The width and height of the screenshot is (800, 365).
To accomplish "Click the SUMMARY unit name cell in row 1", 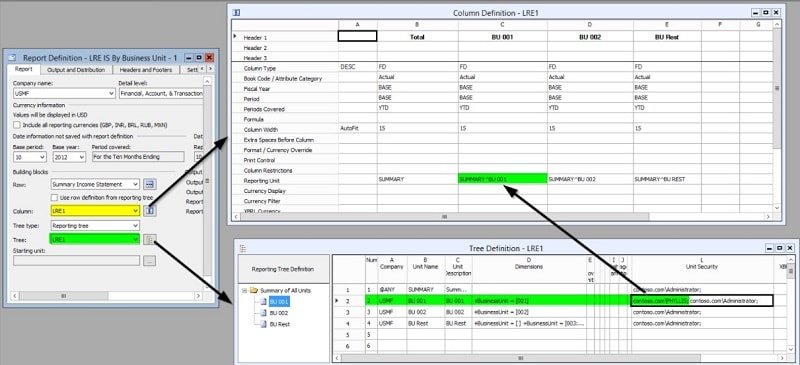I will coord(425,289).
